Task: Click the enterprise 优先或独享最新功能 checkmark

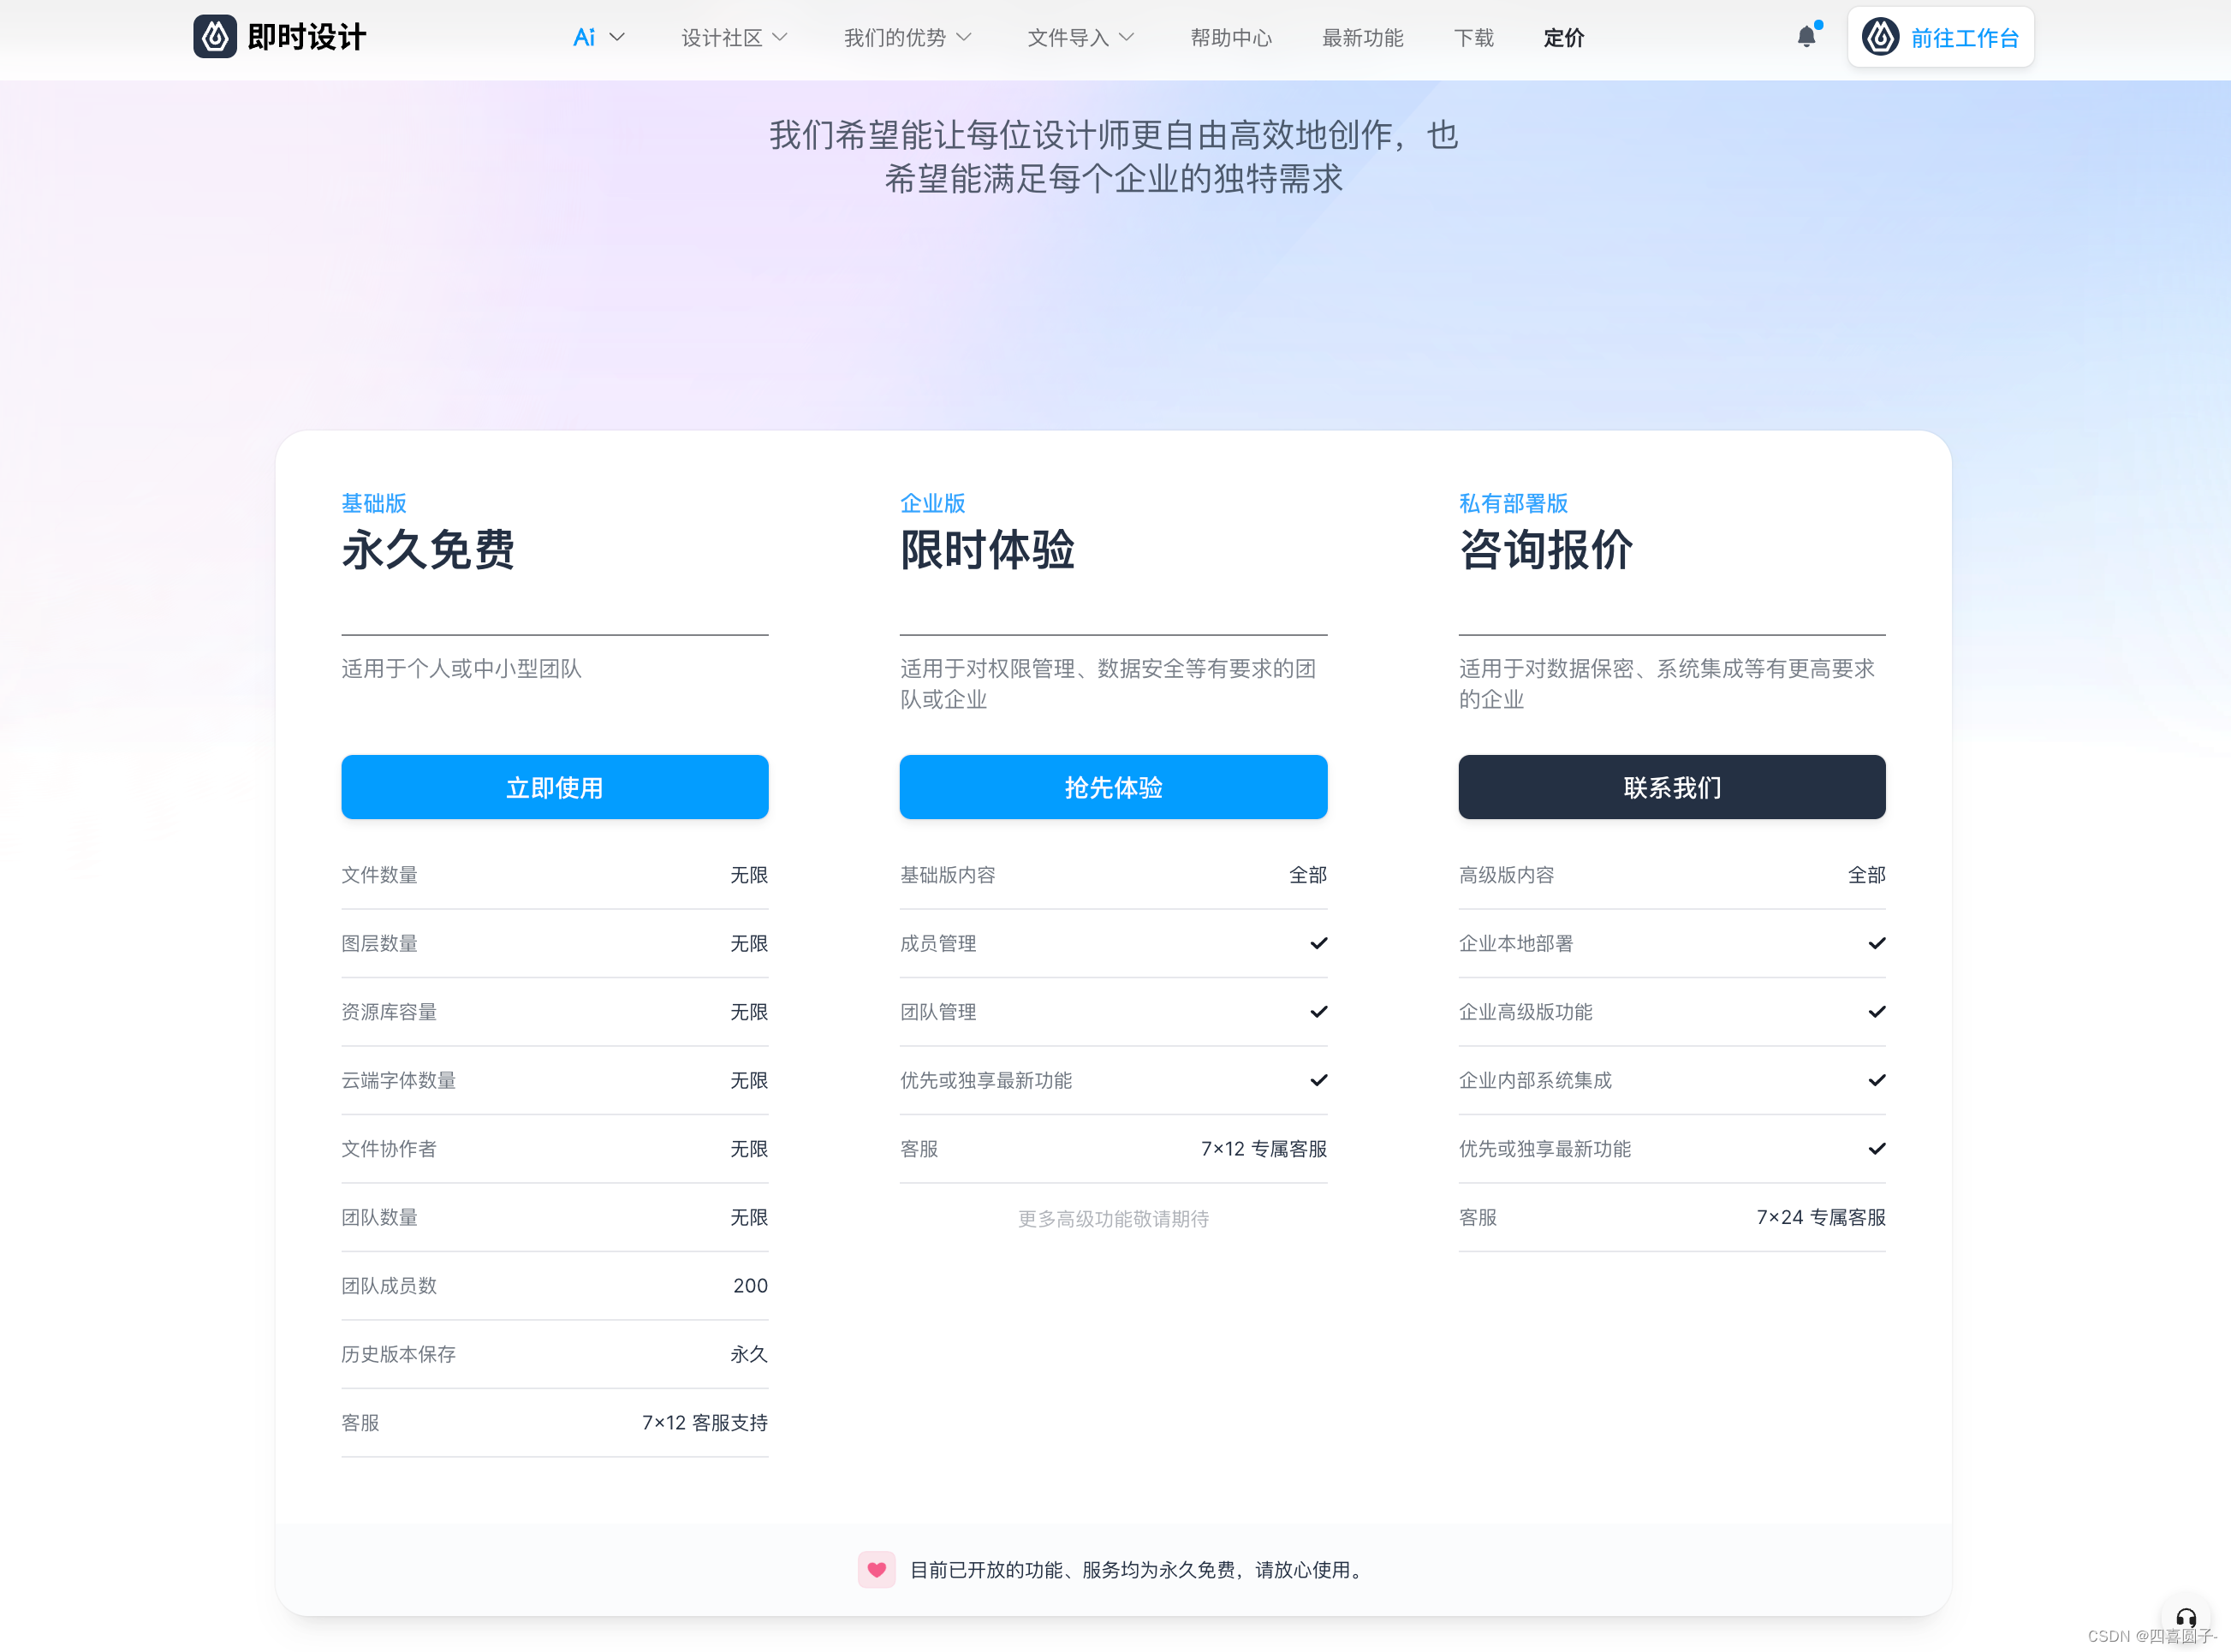Action: [1318, 1080]
